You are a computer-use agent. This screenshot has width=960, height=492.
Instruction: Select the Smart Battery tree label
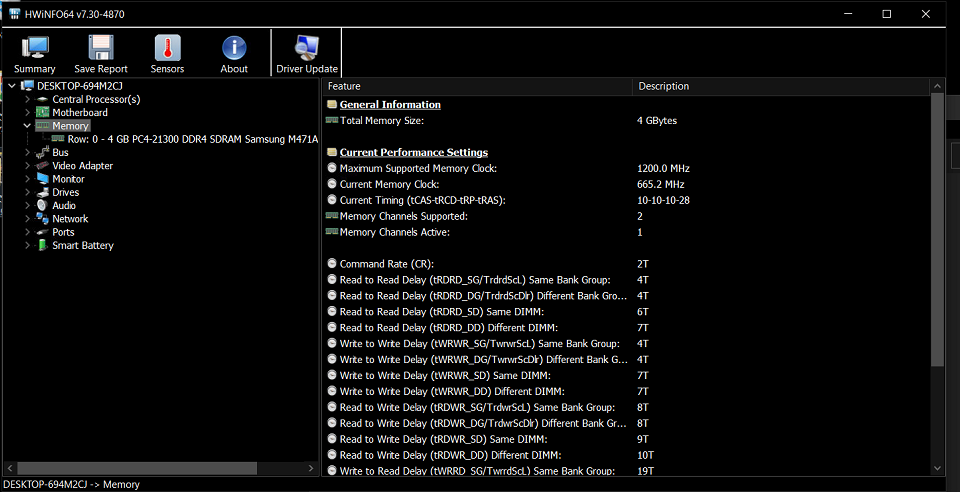(83, 245)
